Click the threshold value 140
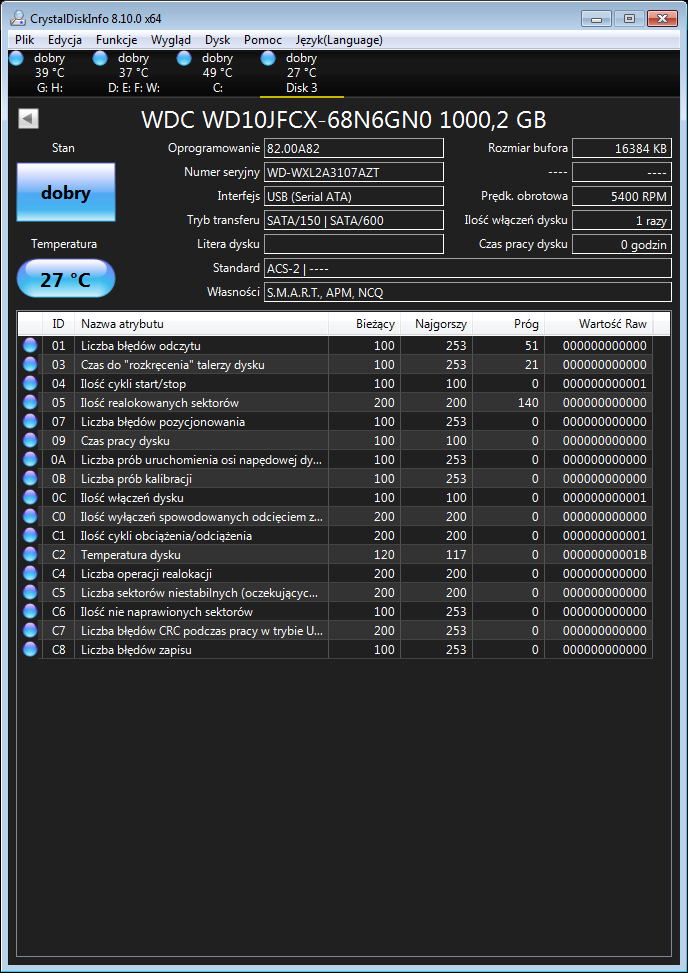688x973 pixels. [x=527, y=403]
